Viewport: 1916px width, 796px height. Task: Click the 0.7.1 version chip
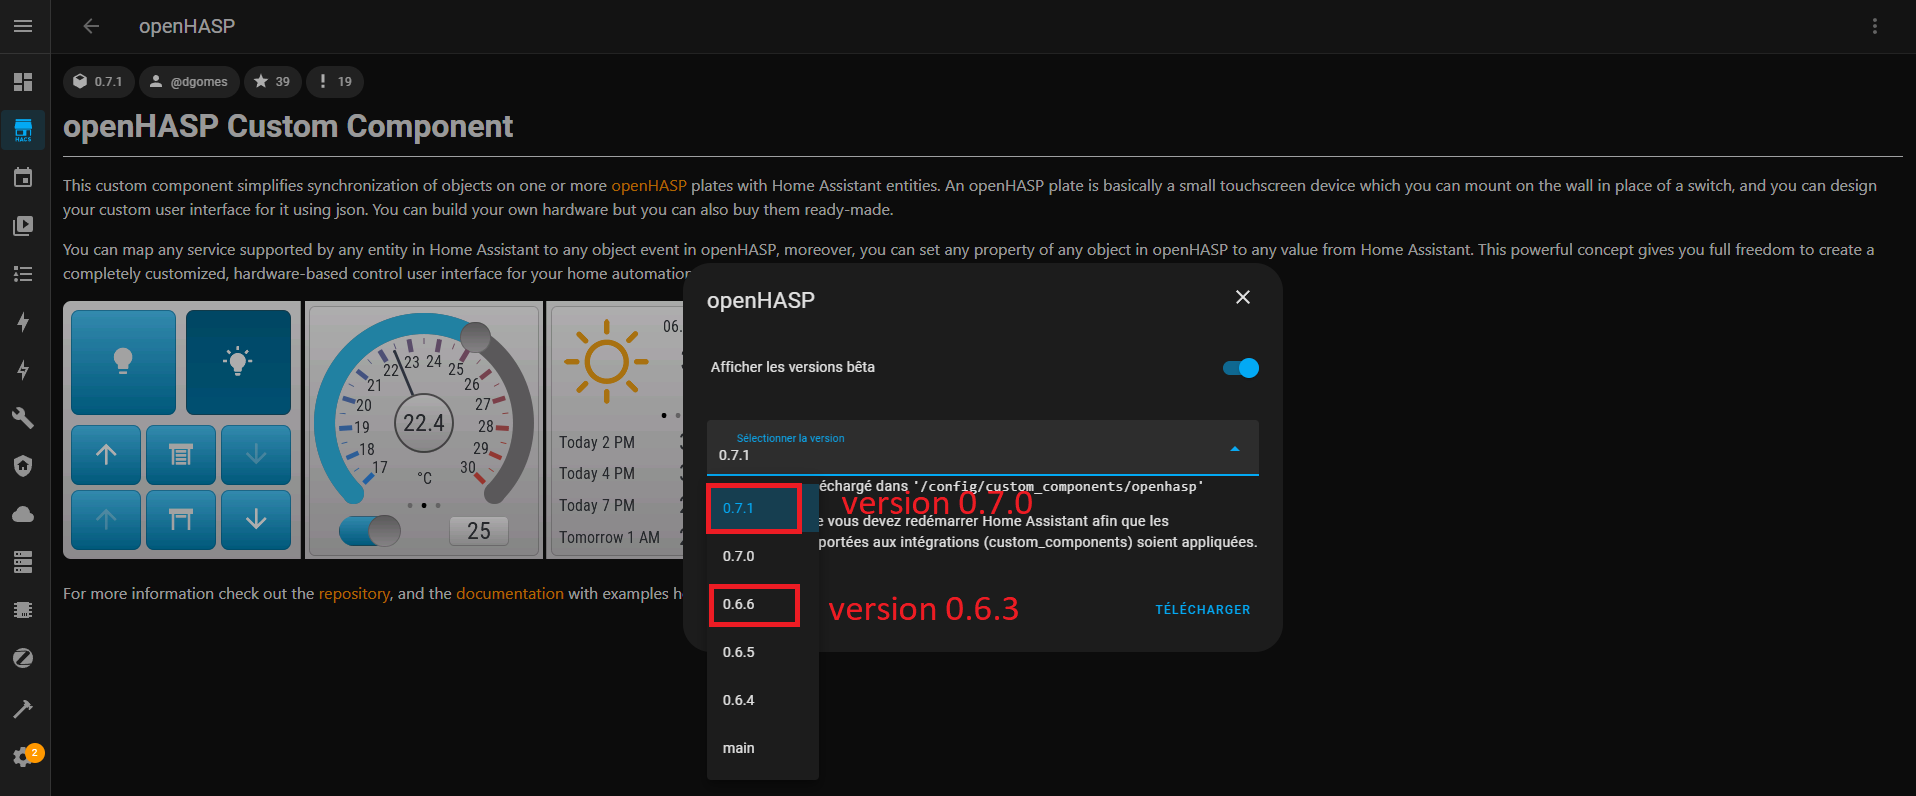(98, 82)
